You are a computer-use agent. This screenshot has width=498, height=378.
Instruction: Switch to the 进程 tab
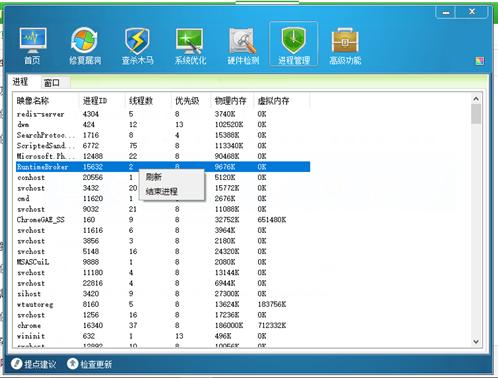click(20, 82)
